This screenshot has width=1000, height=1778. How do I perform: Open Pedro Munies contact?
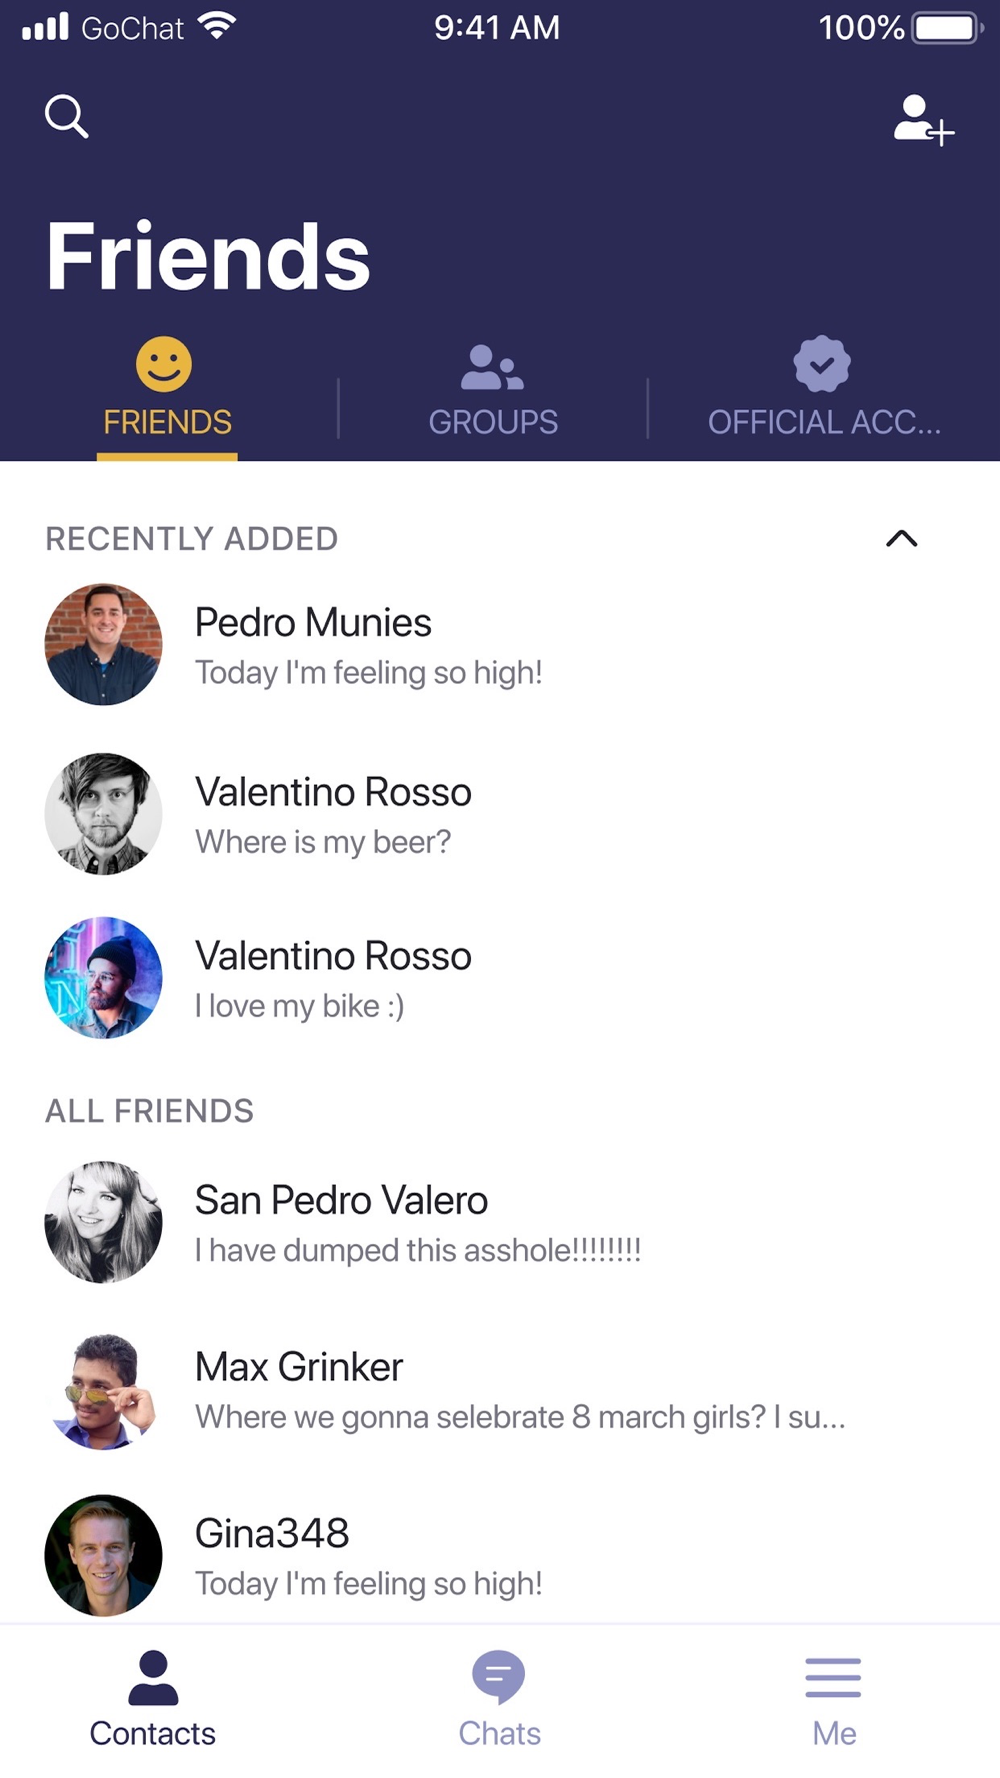click(500, 645)
